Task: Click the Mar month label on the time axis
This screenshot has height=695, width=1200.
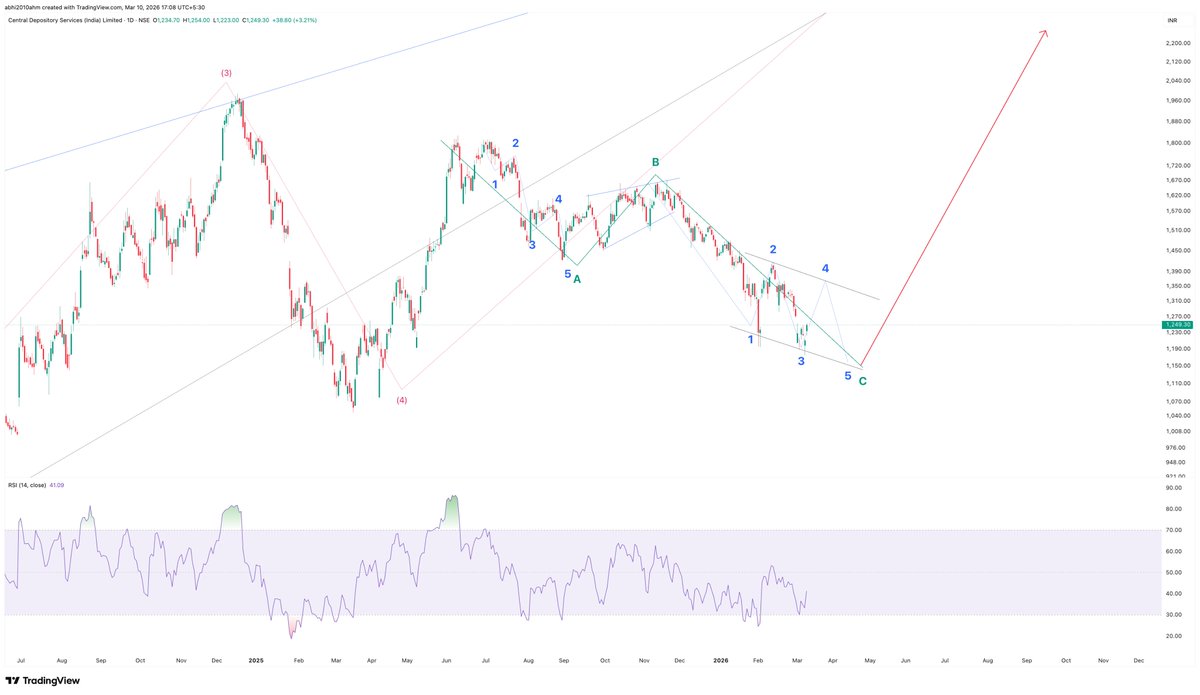Action: (x=797, y=661)
